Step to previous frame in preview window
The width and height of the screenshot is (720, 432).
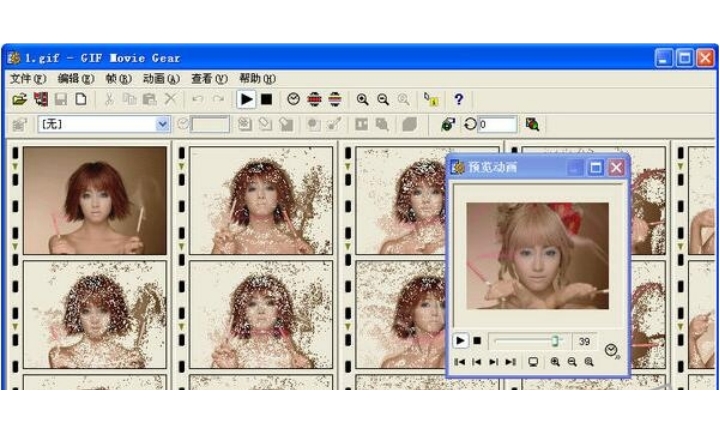point(477,362)
